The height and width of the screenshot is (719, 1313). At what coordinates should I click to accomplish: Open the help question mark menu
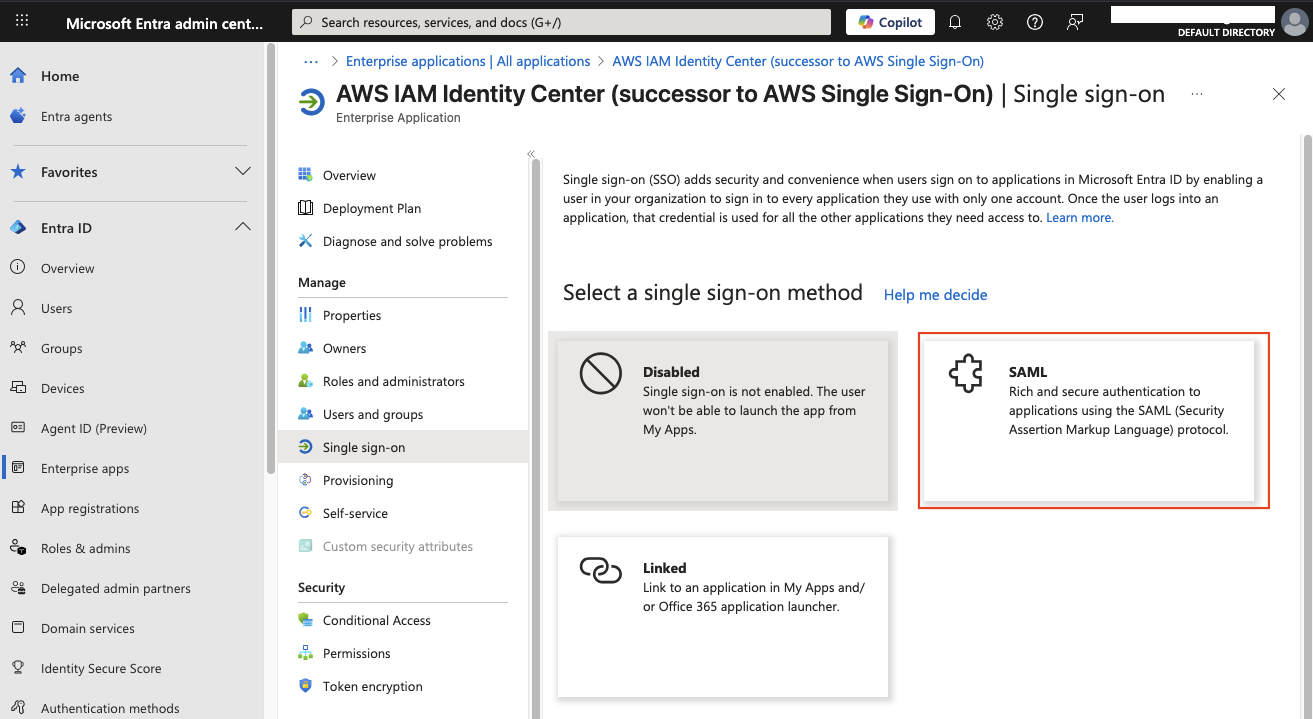point(1034,21)
